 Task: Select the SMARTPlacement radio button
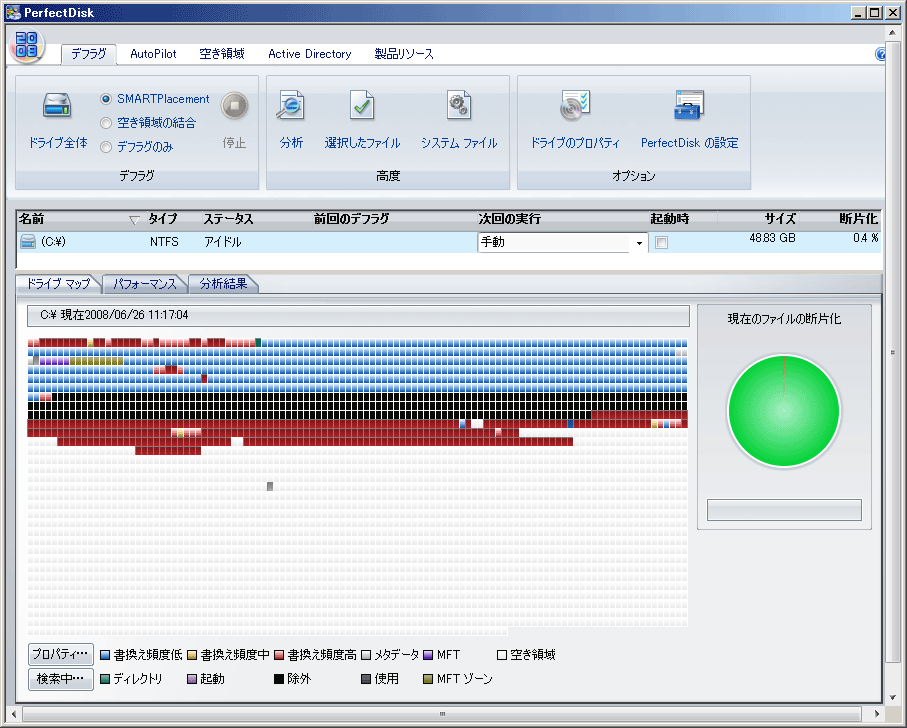pos(106,99)
